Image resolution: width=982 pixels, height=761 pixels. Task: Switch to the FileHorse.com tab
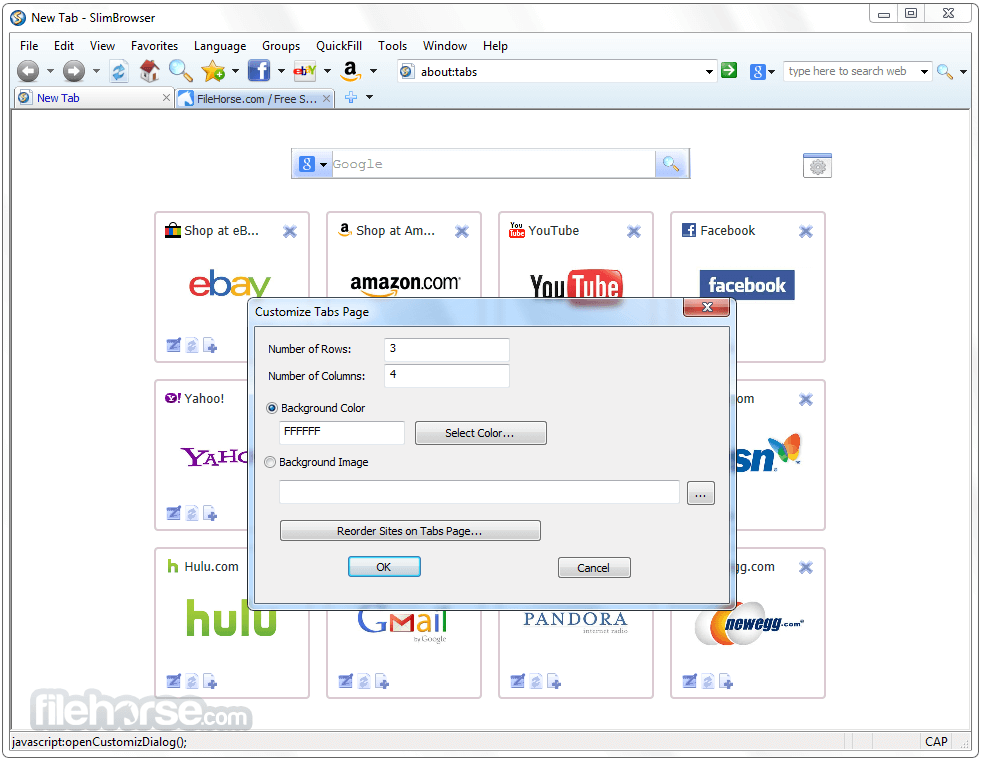click(x=256, y=98)
